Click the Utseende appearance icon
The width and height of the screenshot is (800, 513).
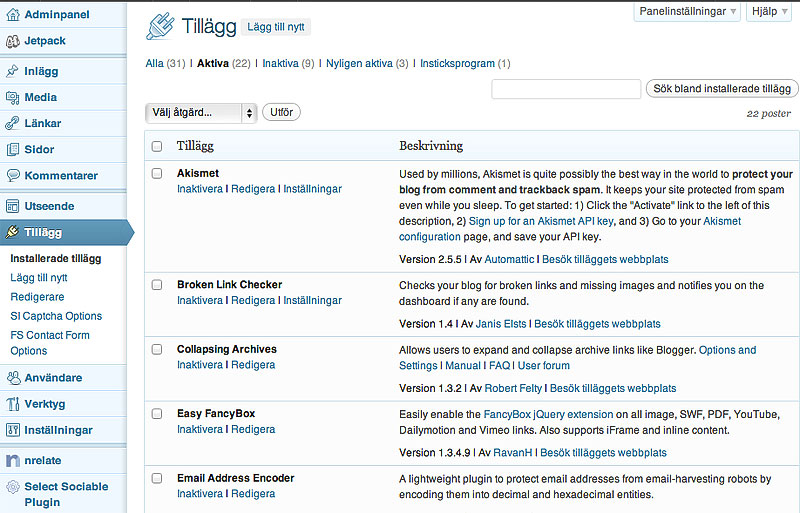(x=12, y=206)
